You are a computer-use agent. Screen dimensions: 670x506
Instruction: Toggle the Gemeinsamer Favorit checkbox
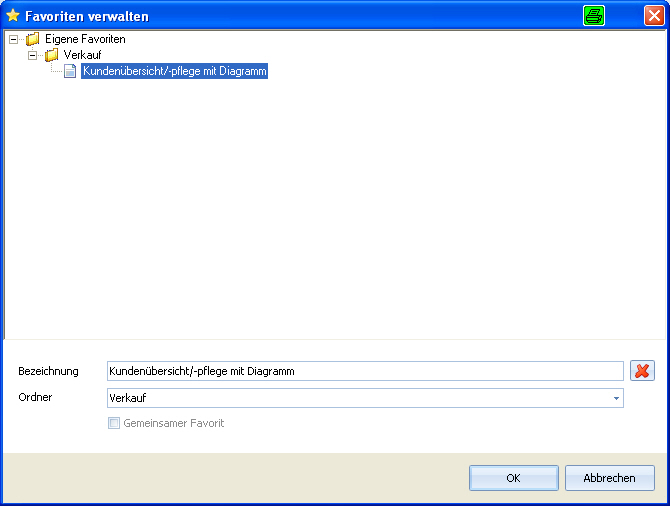pyautogui.click(x=114, y=423)
